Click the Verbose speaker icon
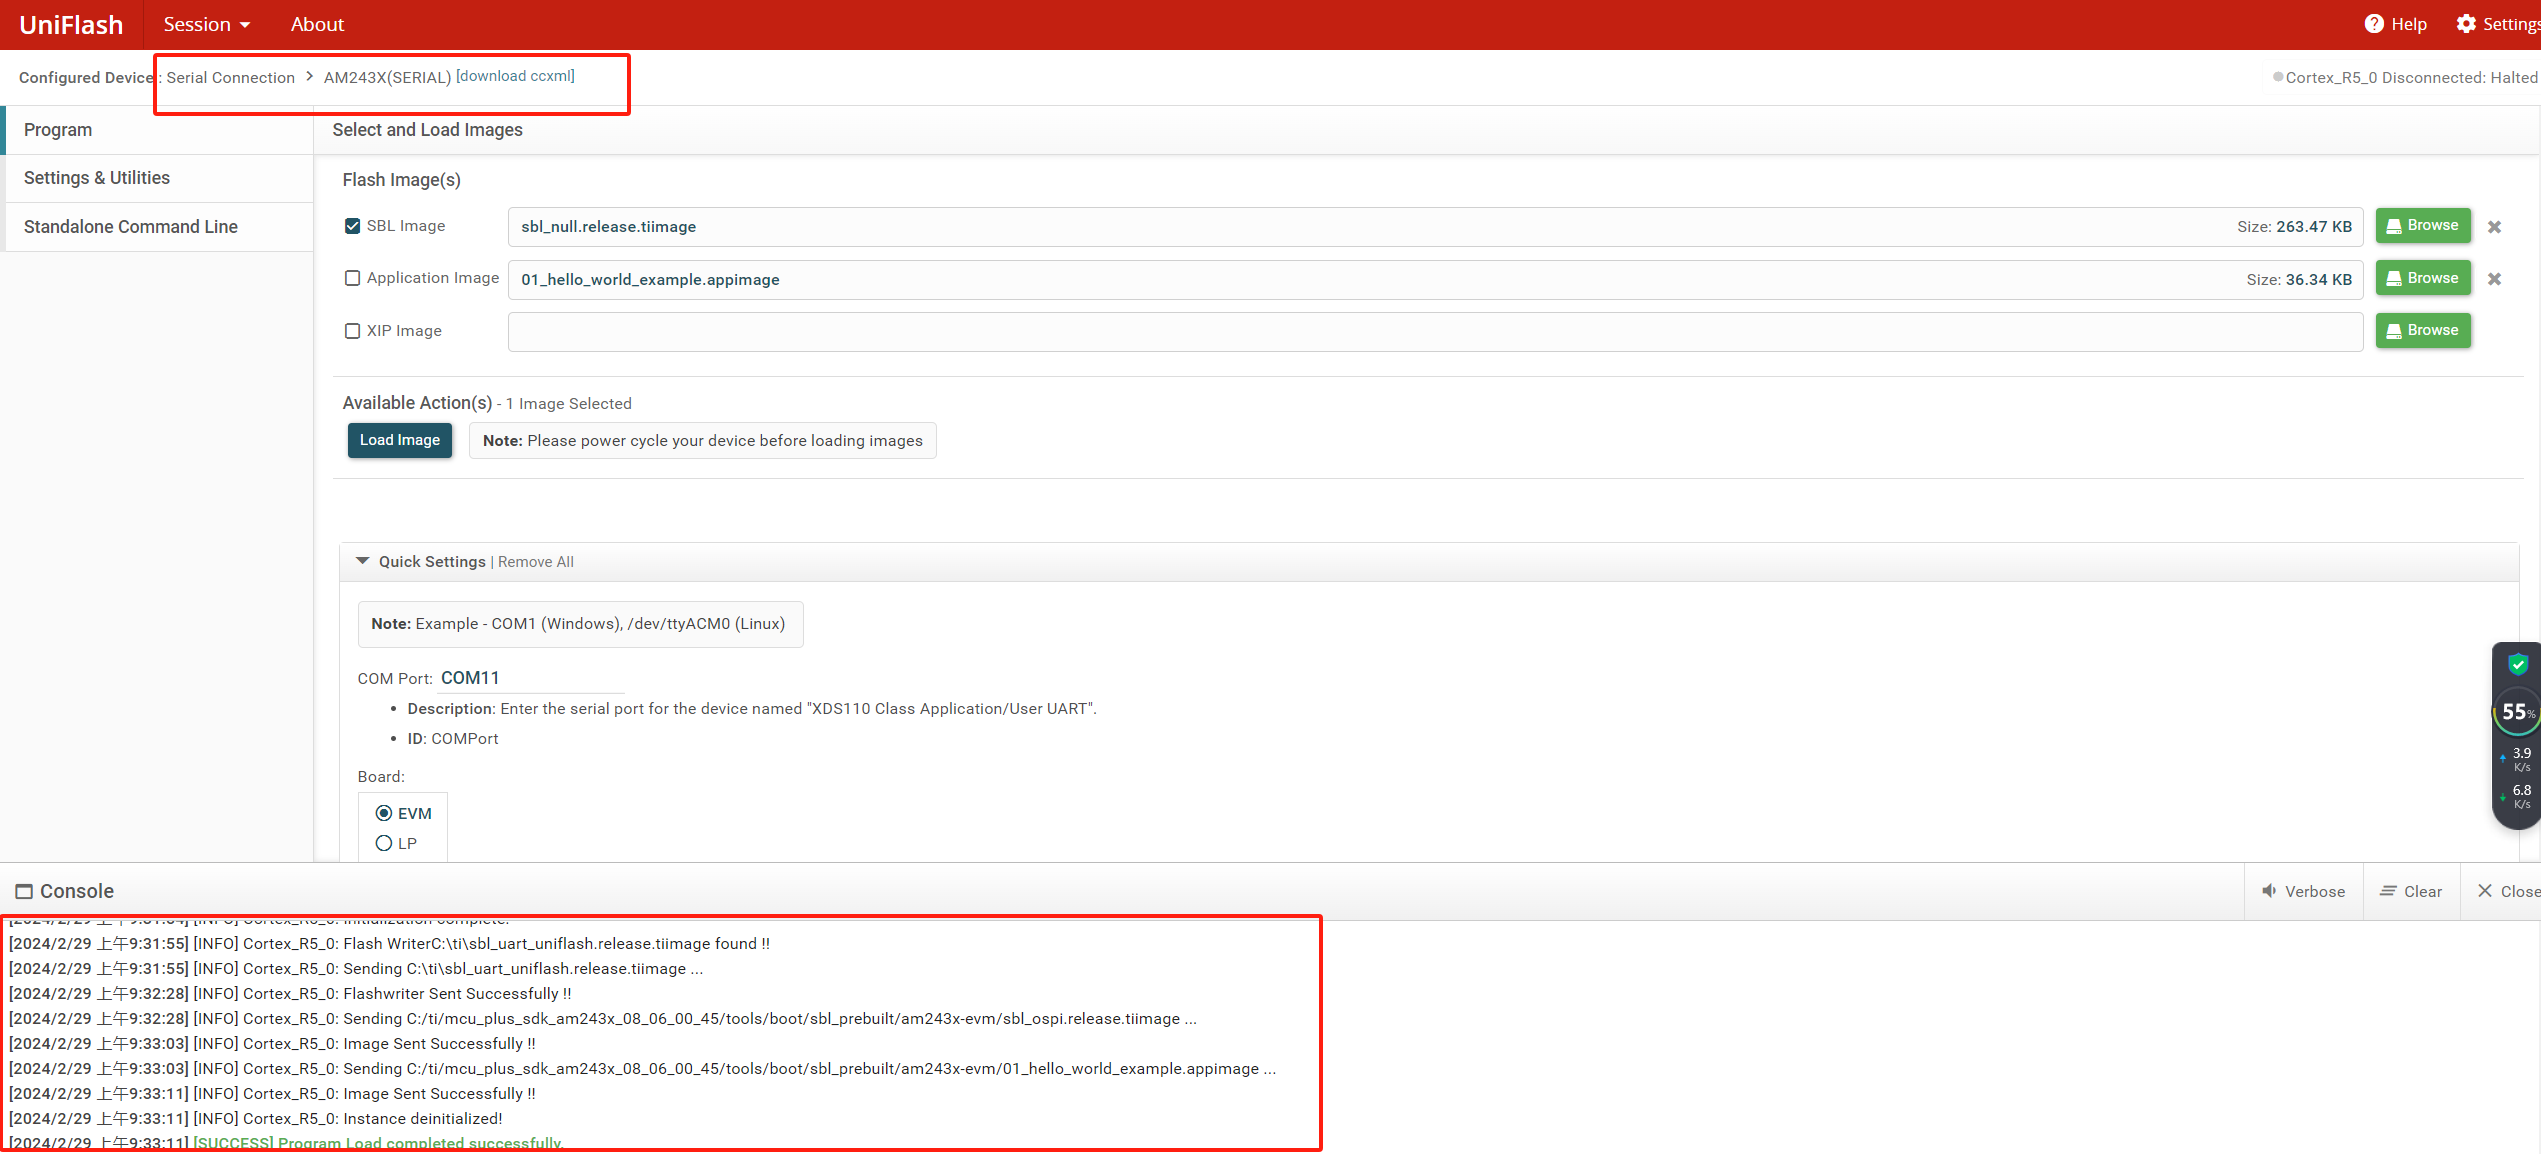Image resolution: width=2541 pixels, height=1154 pixels. pyautogui.click(x=2269, y=891)
